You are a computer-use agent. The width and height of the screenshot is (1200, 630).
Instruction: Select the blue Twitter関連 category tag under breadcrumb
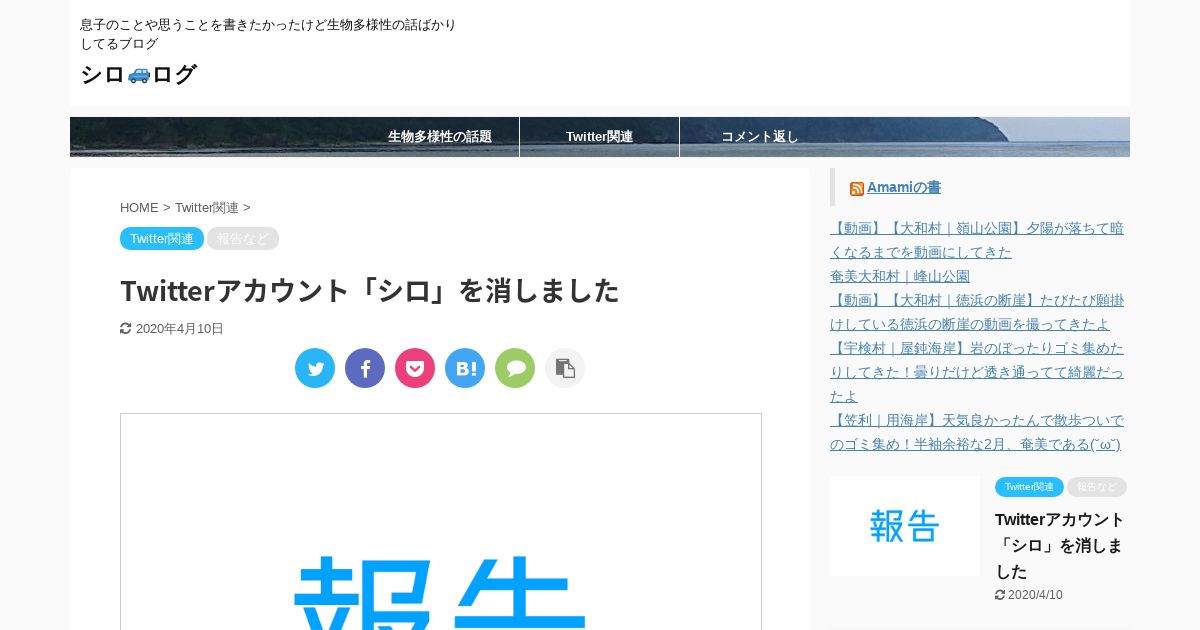(162, 238)
